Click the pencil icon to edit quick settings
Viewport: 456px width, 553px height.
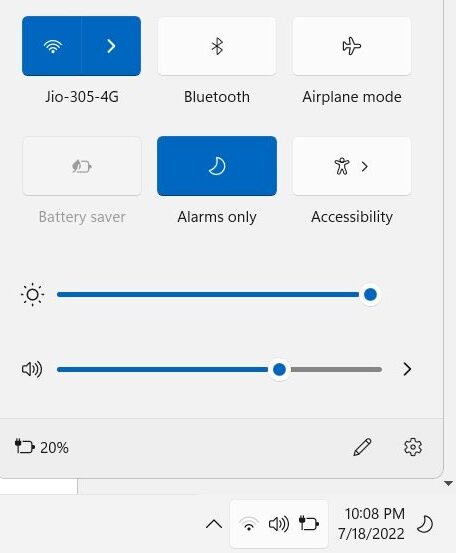point(362,447)
